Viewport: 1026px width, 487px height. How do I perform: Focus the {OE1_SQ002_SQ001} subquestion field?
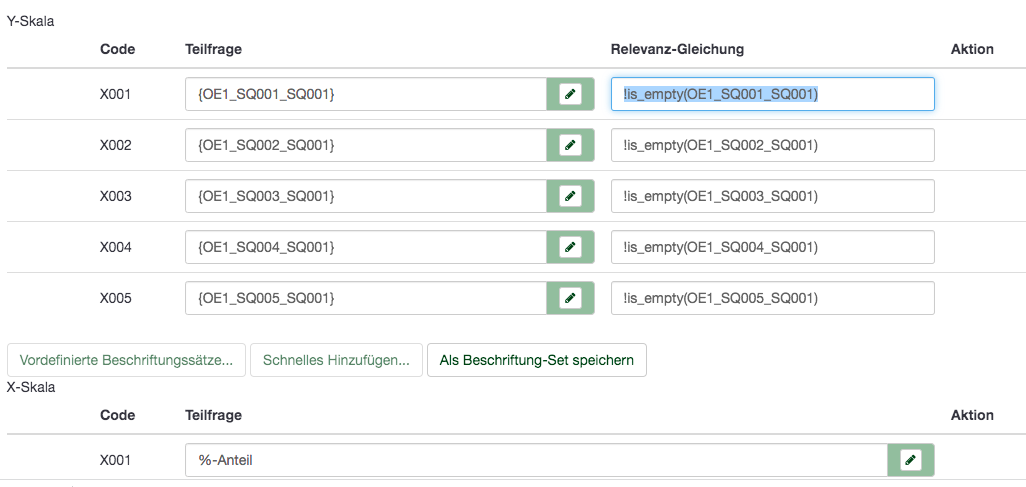tap(365, 145)
